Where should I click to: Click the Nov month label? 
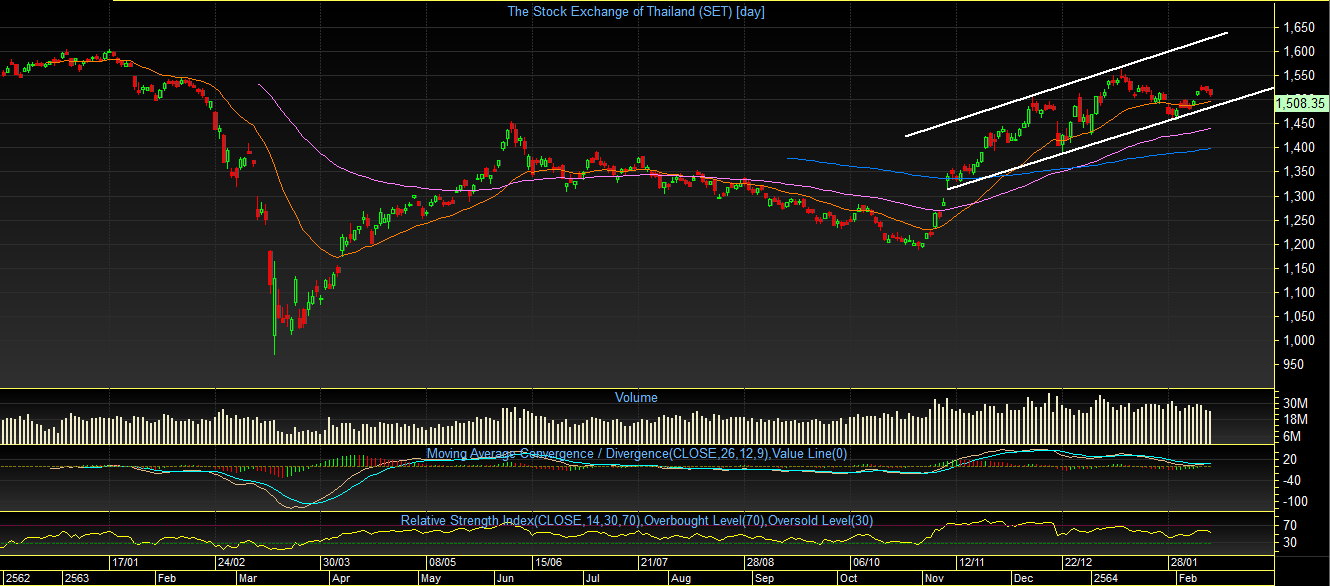coord(936,578)
